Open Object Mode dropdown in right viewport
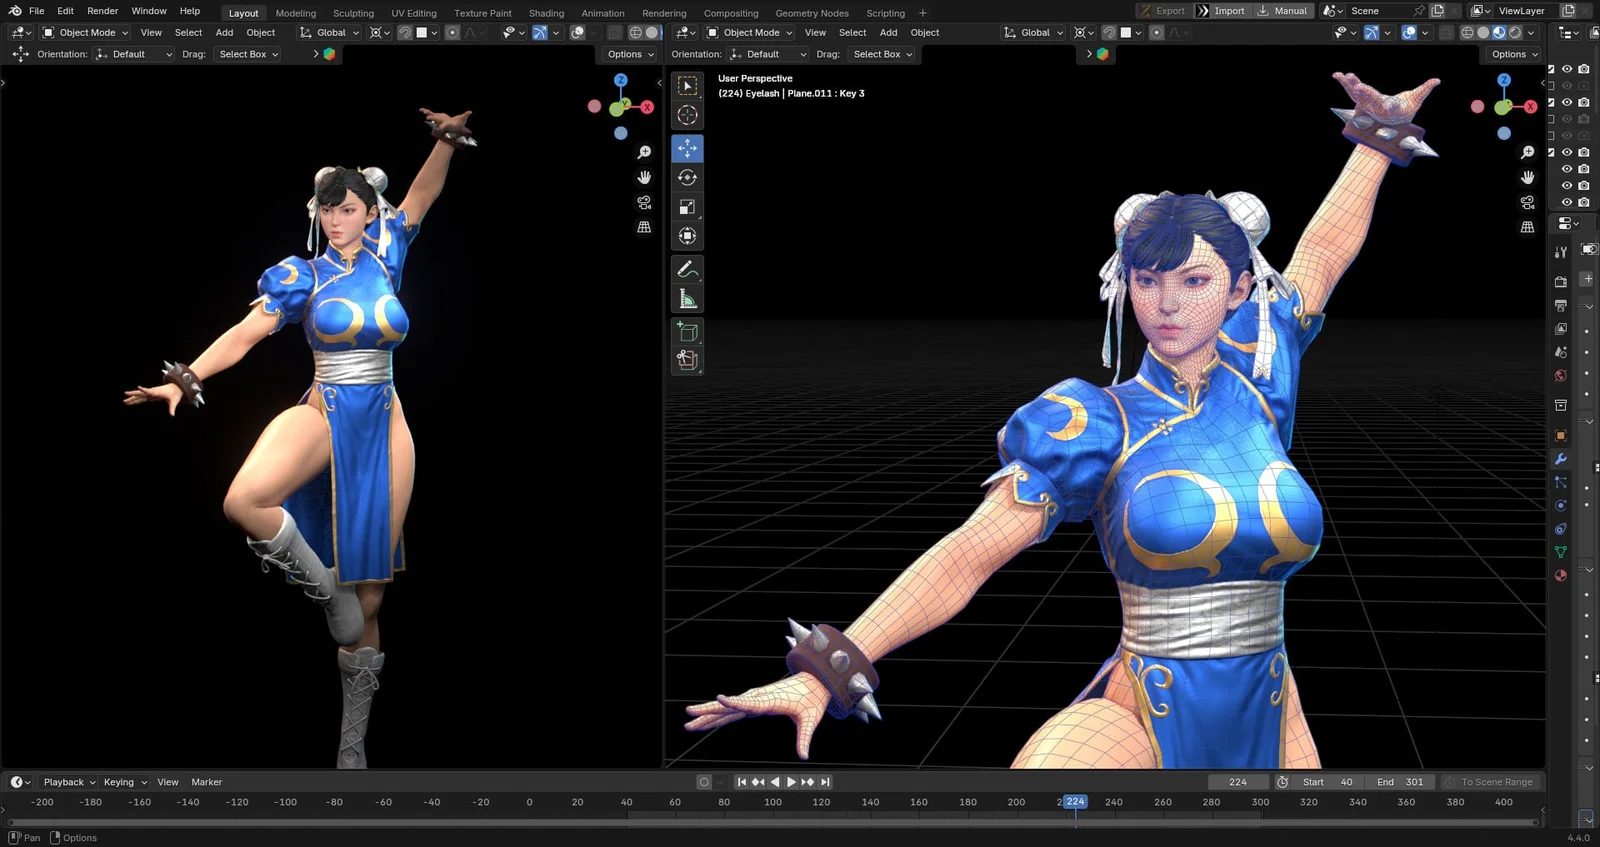 coord(749,32)
